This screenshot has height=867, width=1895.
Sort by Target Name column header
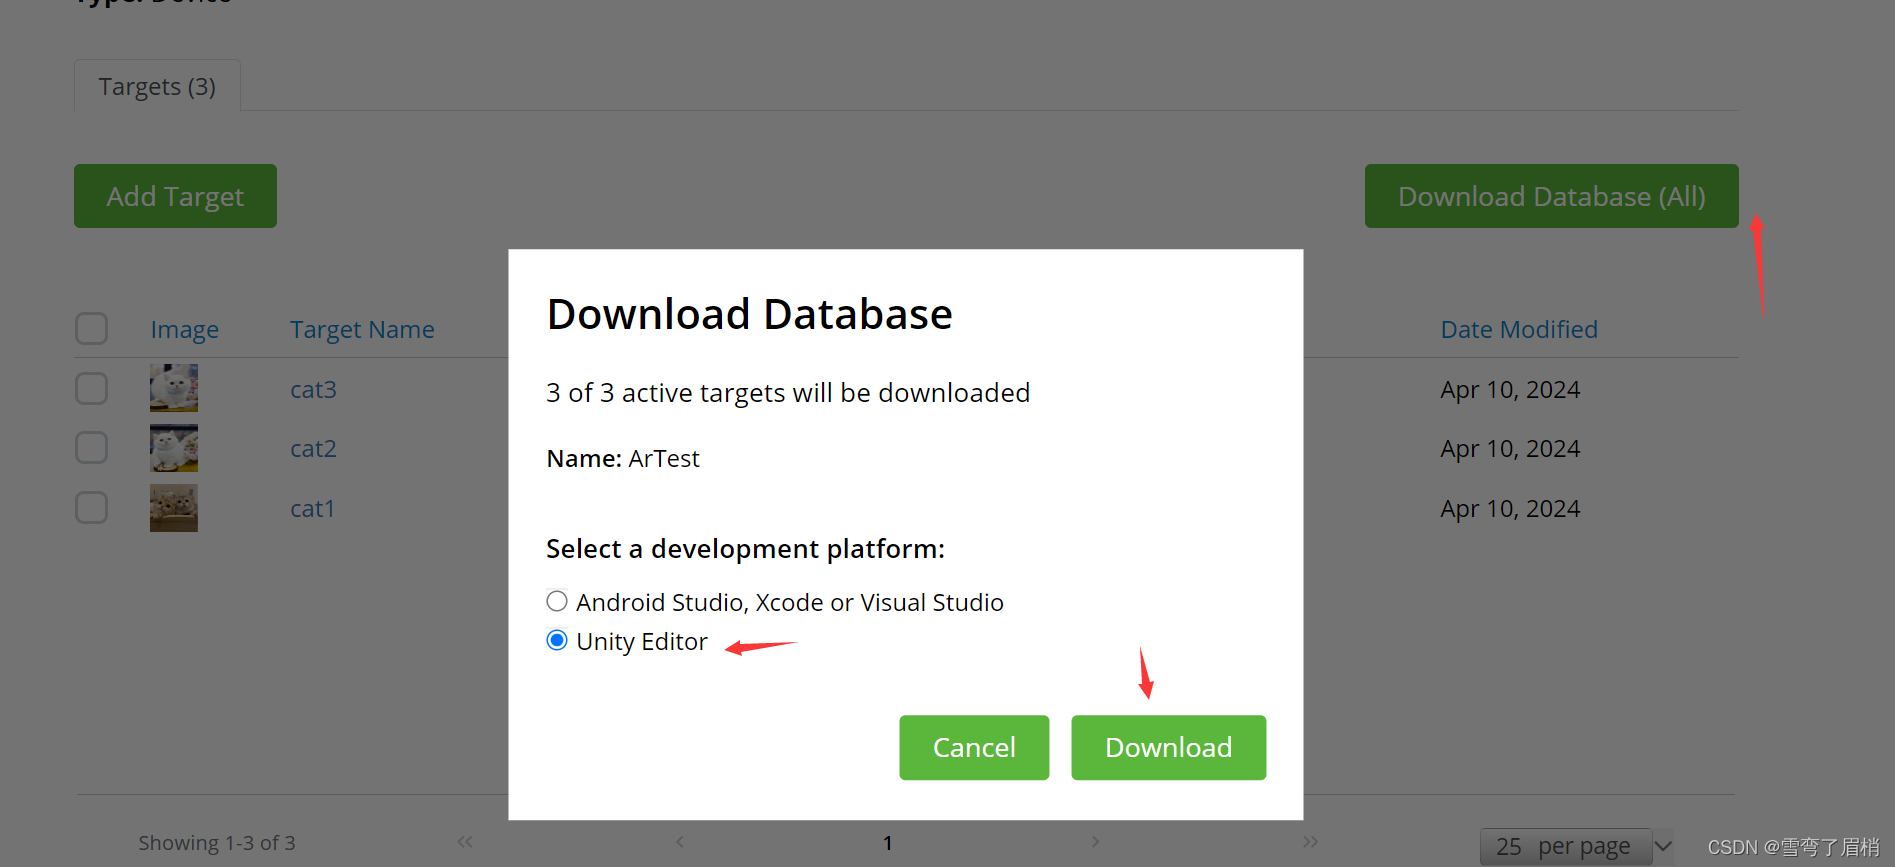point(362,329)
